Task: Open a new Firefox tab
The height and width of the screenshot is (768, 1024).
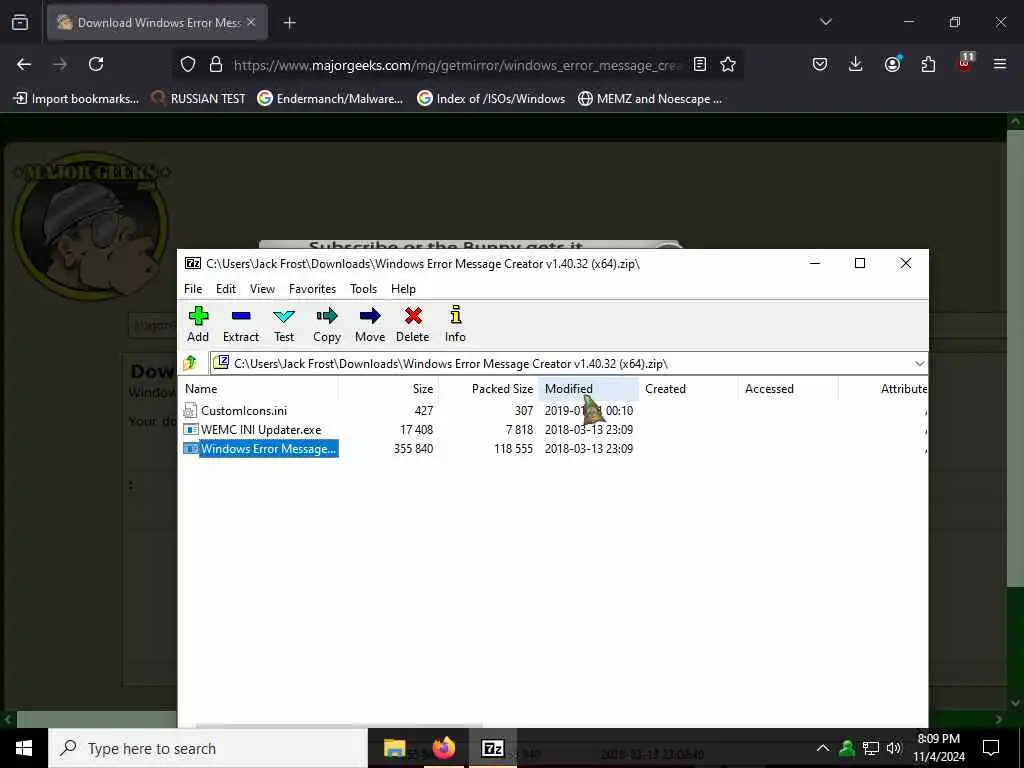Action: [x=290, y=23]
